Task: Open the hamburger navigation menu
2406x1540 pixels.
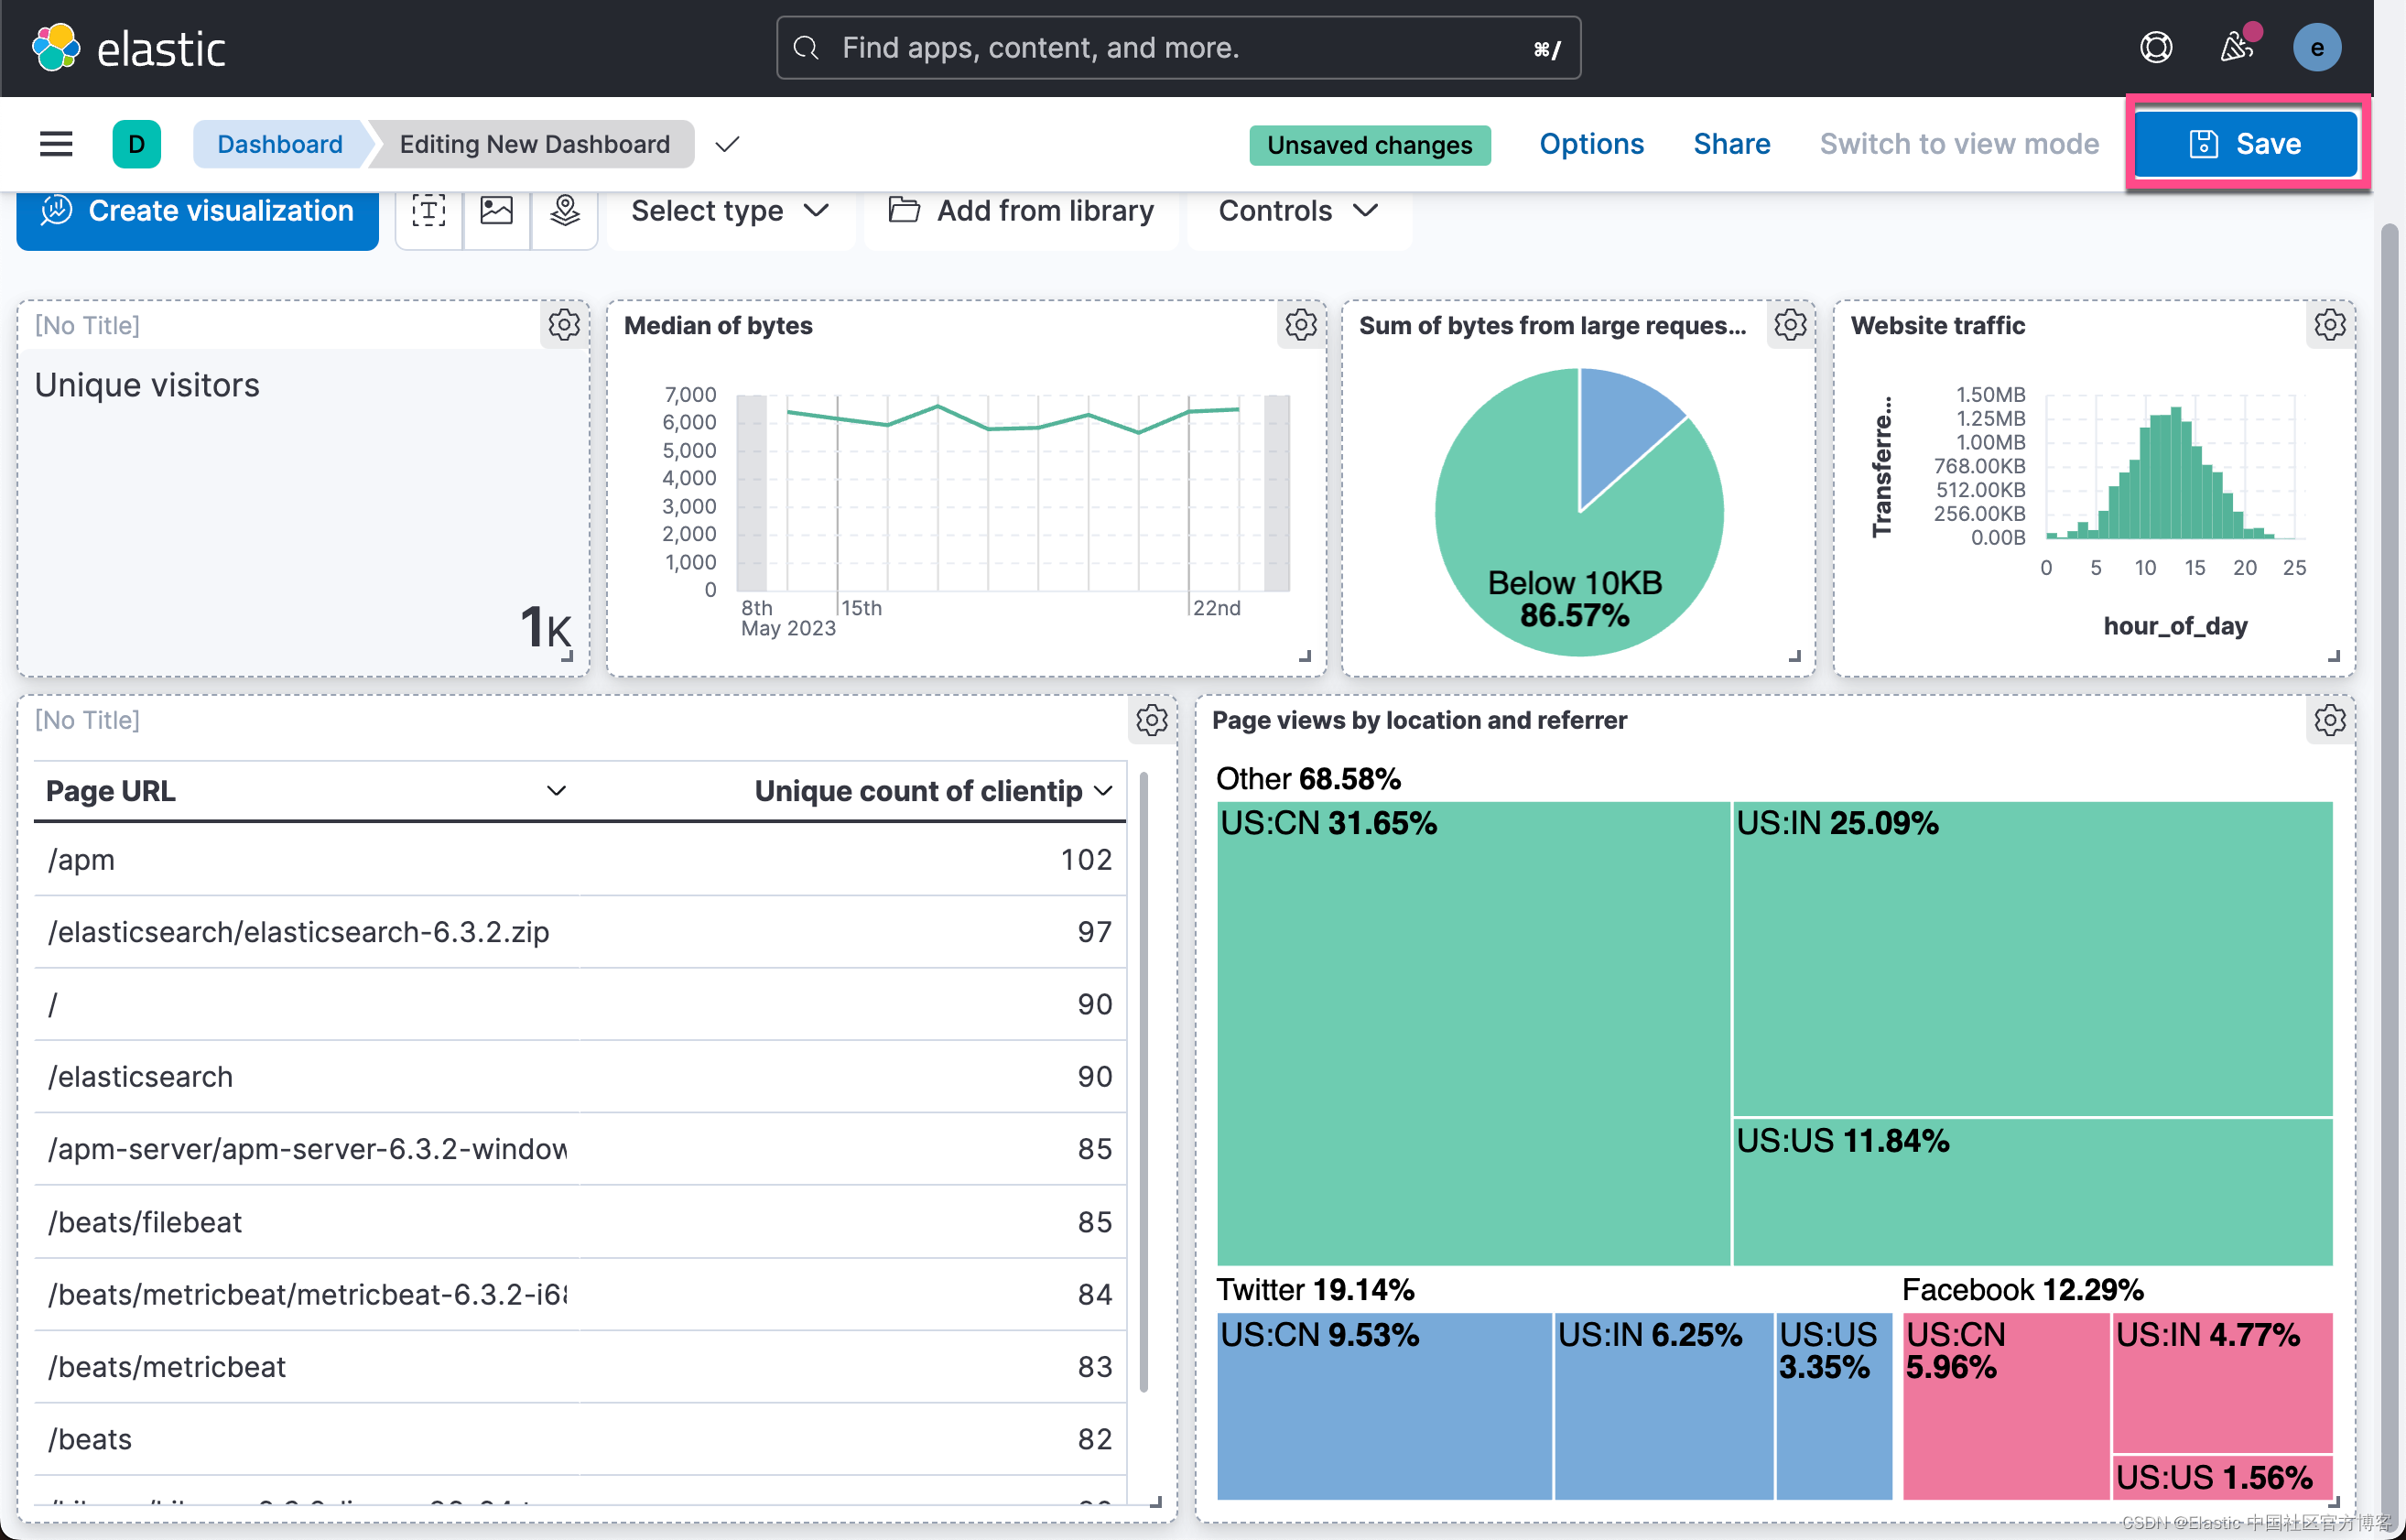Action: [56, 144]
